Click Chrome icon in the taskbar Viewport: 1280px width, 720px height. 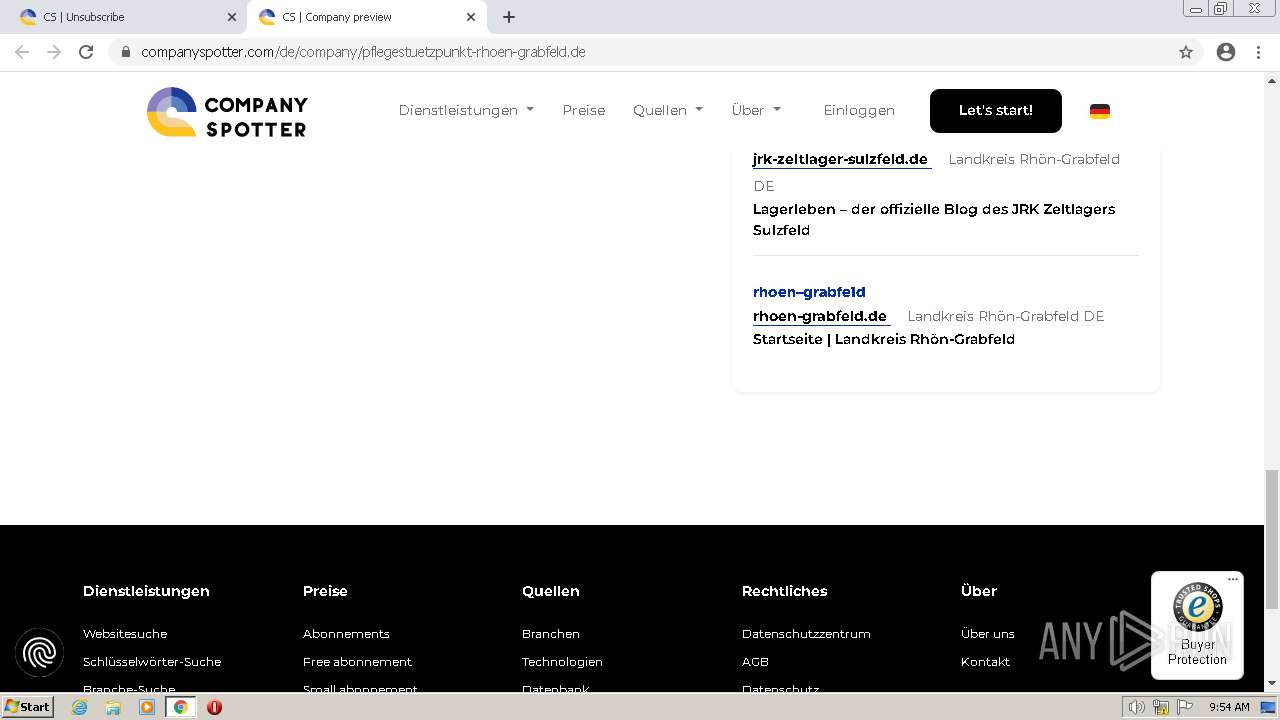click(x=181, y=707)
